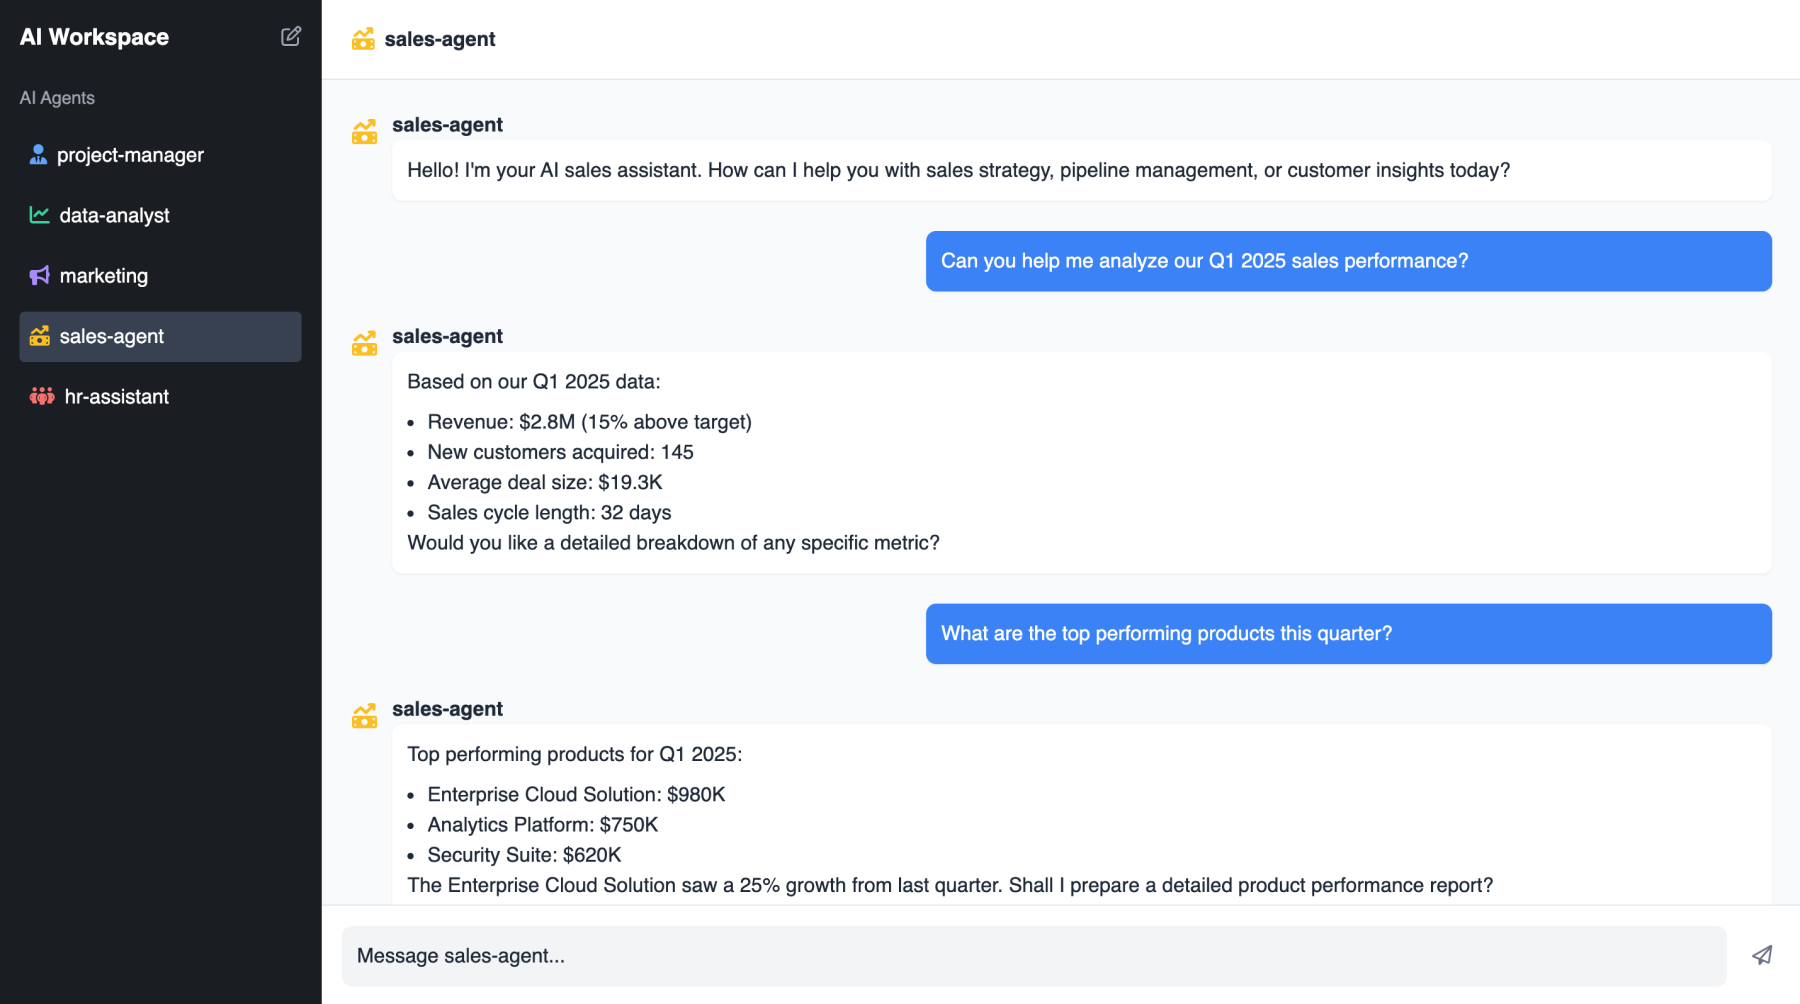Screen dimensions: 1800x1004
Task: Click the hr-assistant people icon
Action: click(42, 397)
